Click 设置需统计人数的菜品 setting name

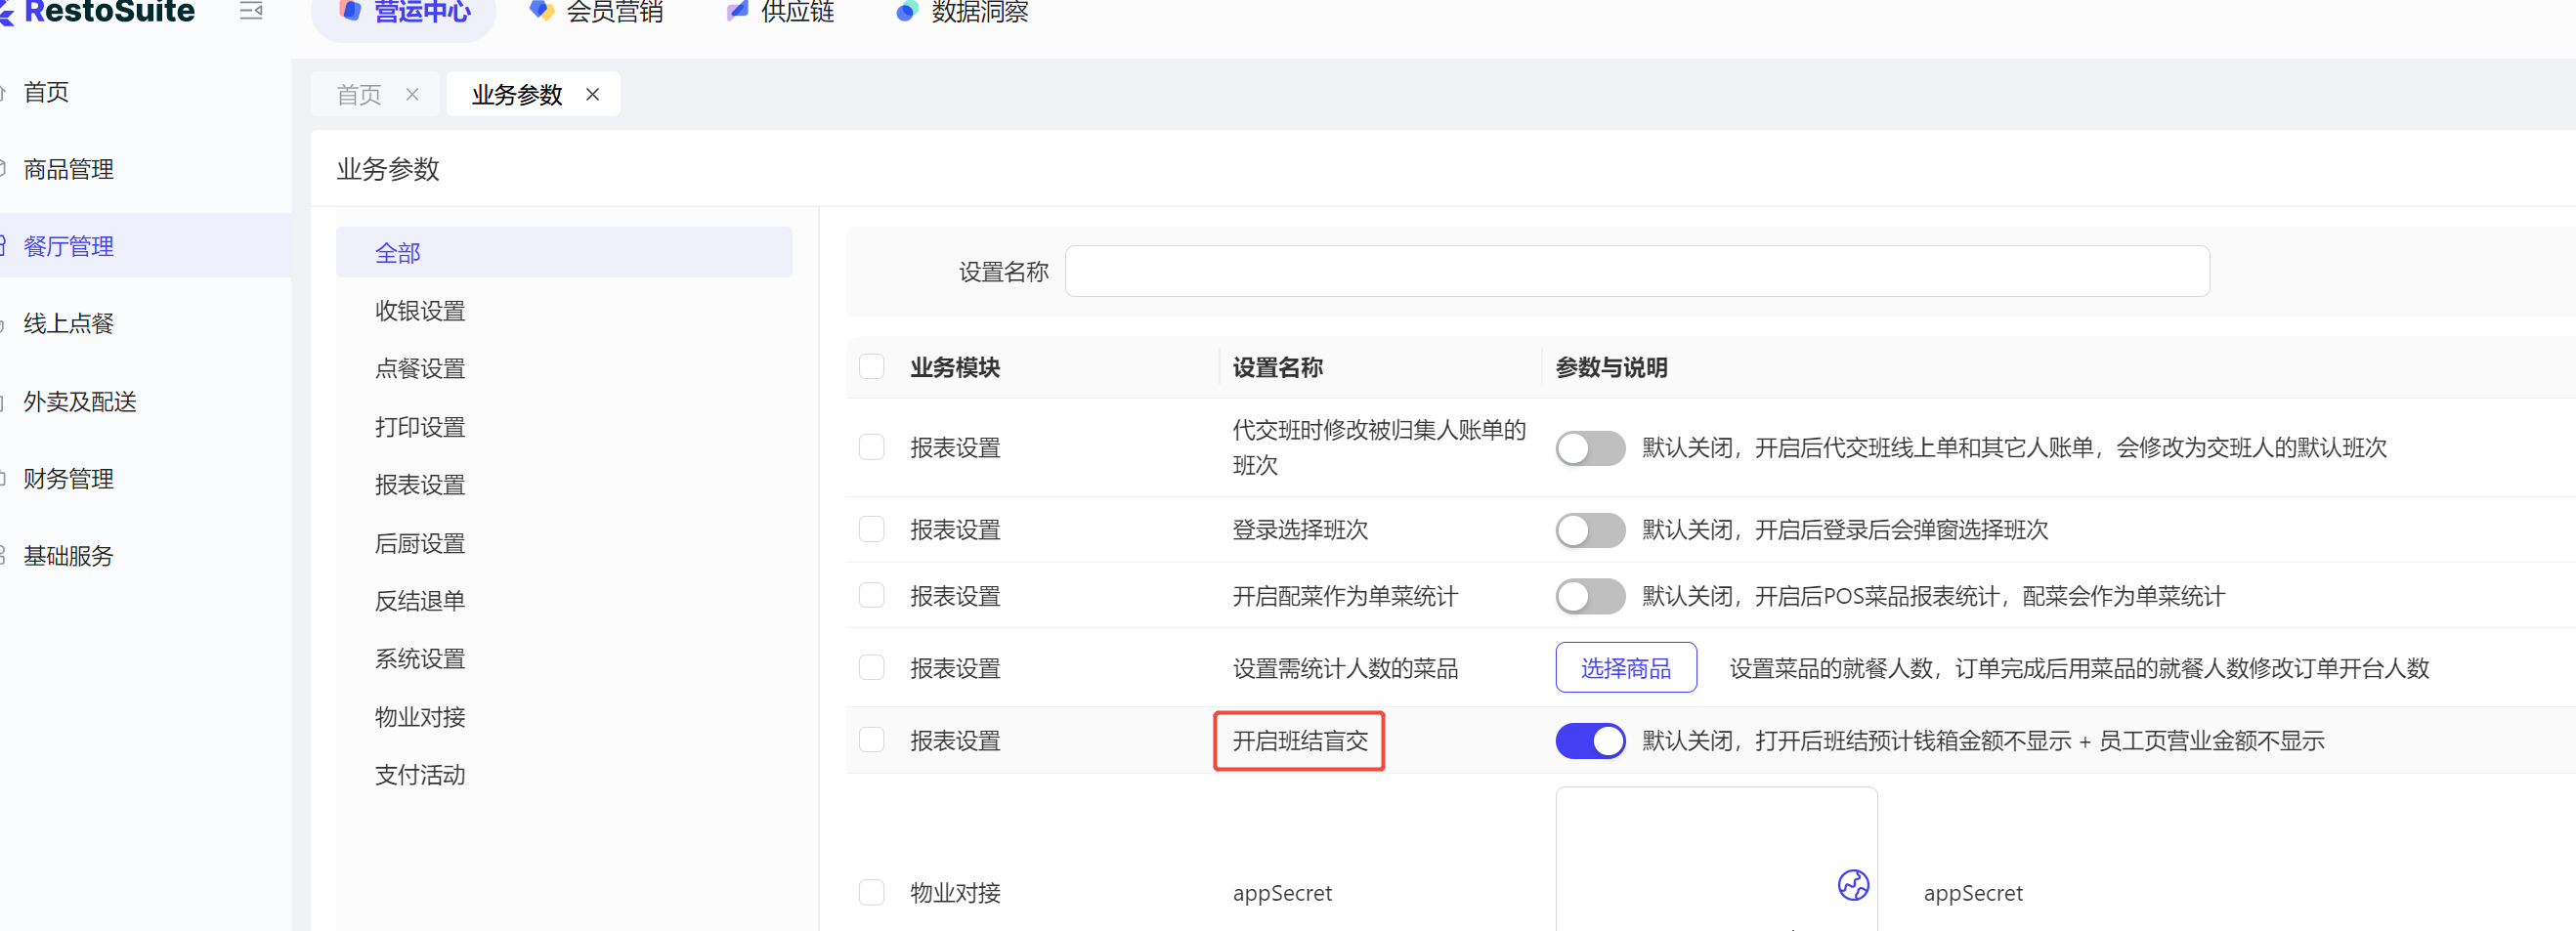[x=1345, y=669]
